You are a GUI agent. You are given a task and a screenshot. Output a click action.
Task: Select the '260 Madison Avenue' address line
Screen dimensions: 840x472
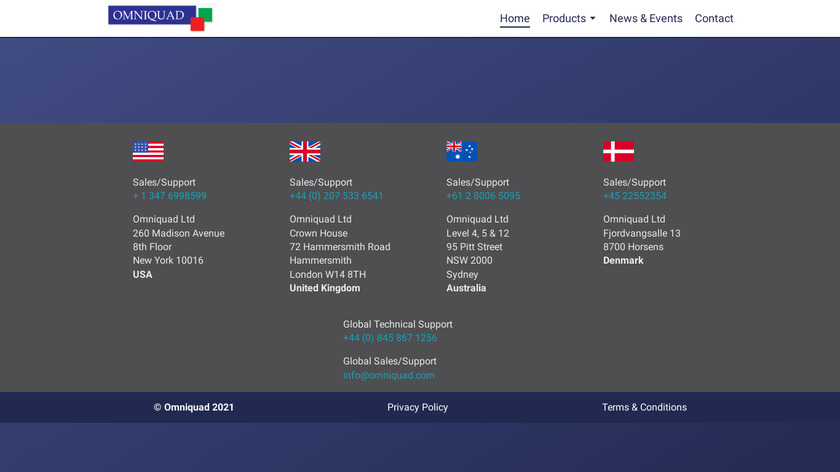coord(179,234)
